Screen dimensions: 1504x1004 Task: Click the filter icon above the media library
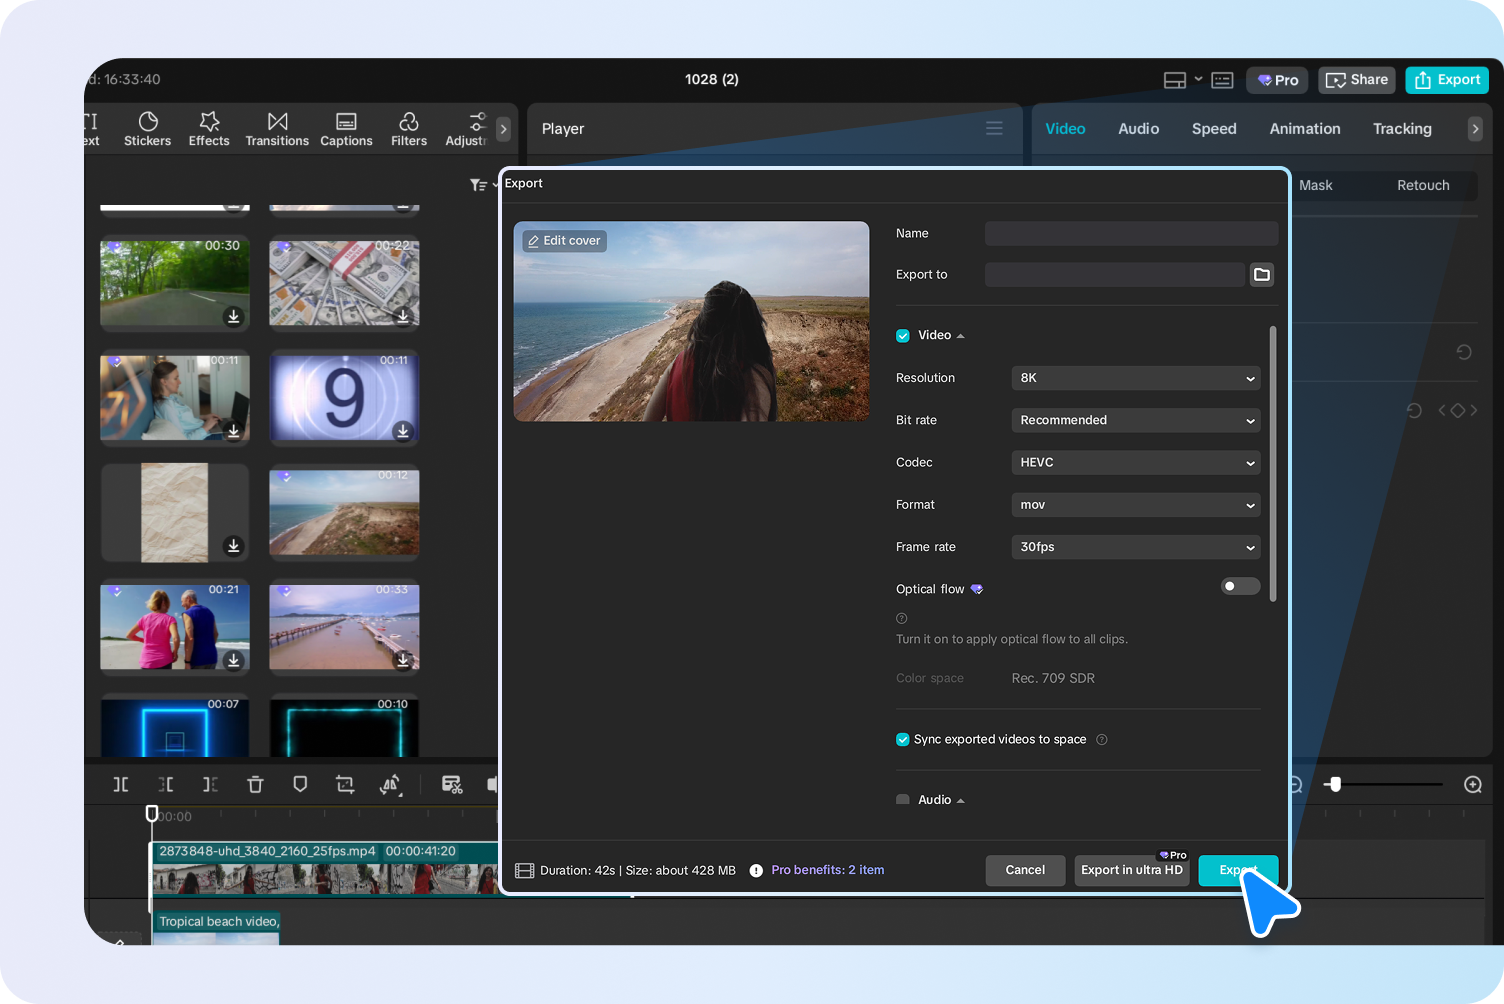477,184
